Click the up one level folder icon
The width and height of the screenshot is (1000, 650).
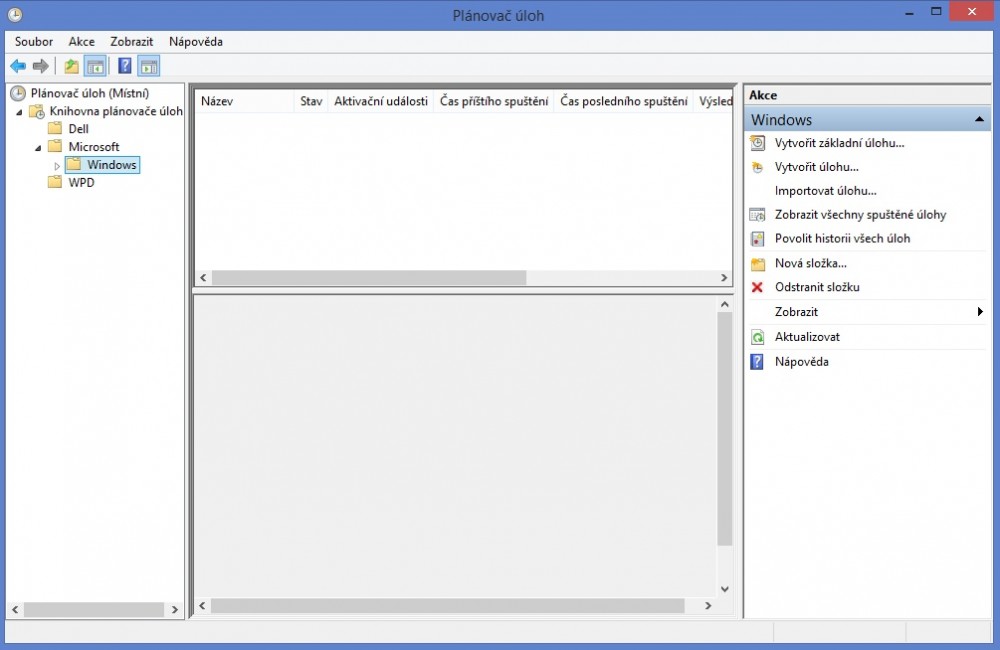pos(71,67)
